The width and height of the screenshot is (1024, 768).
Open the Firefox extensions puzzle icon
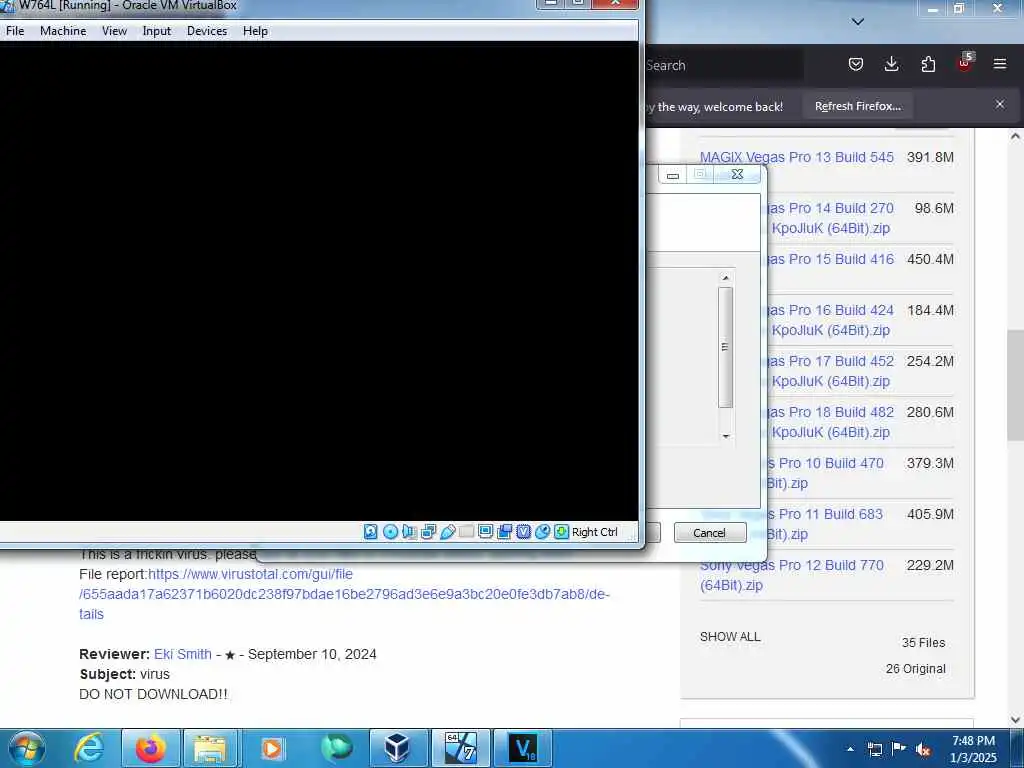pos(928,64)
